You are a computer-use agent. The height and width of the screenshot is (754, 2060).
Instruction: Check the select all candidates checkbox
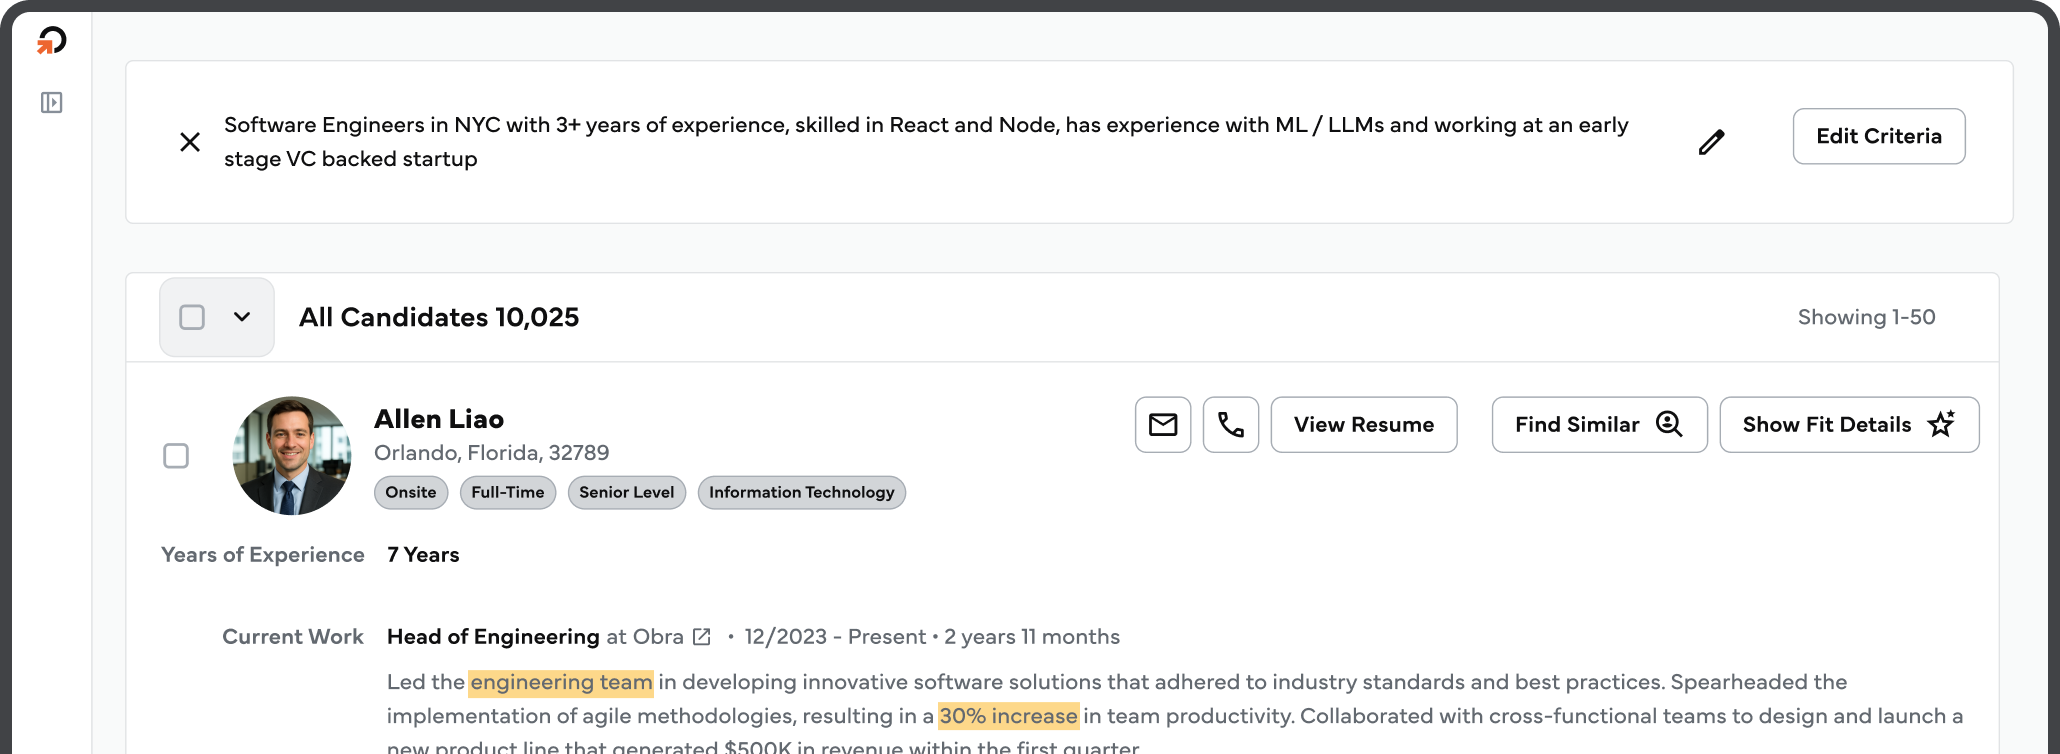tap(192, 317)
